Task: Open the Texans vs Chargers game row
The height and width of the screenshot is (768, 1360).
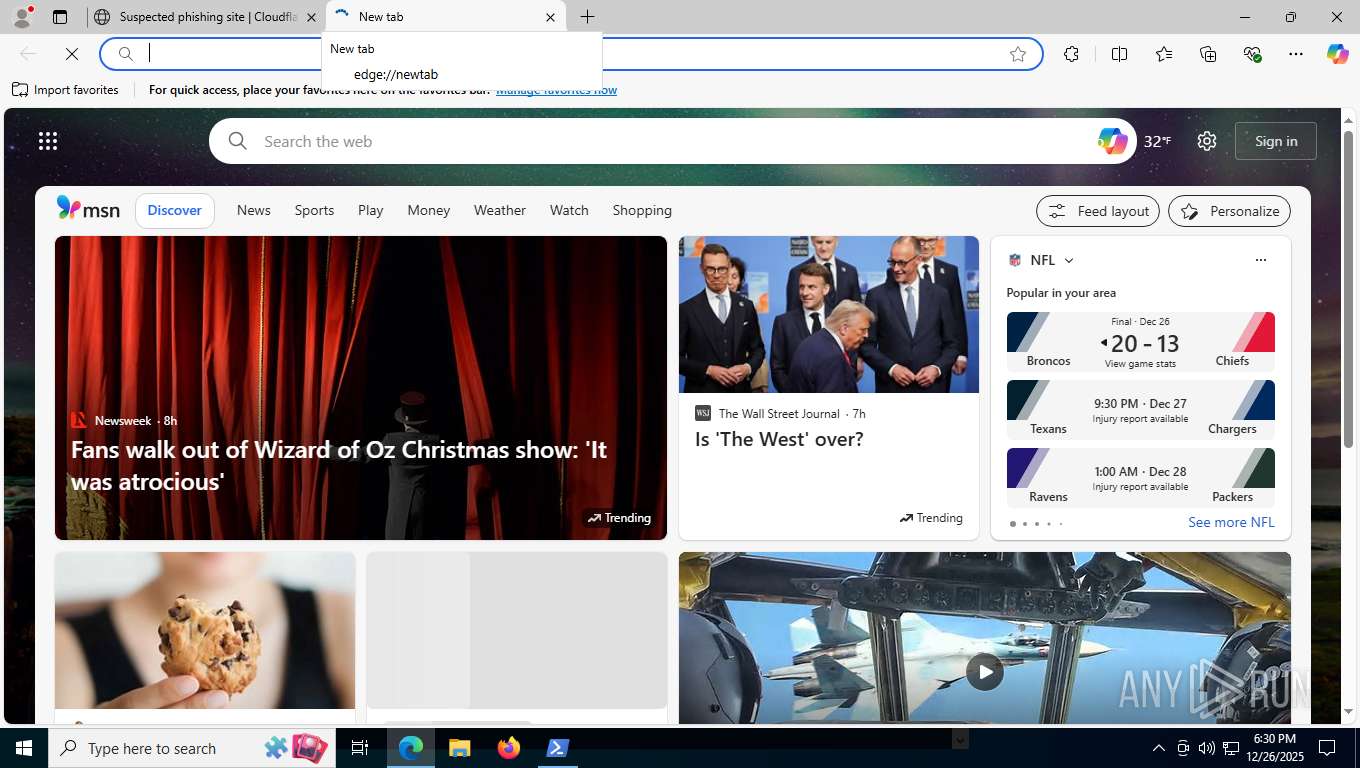Action: tap(1141, 410)
